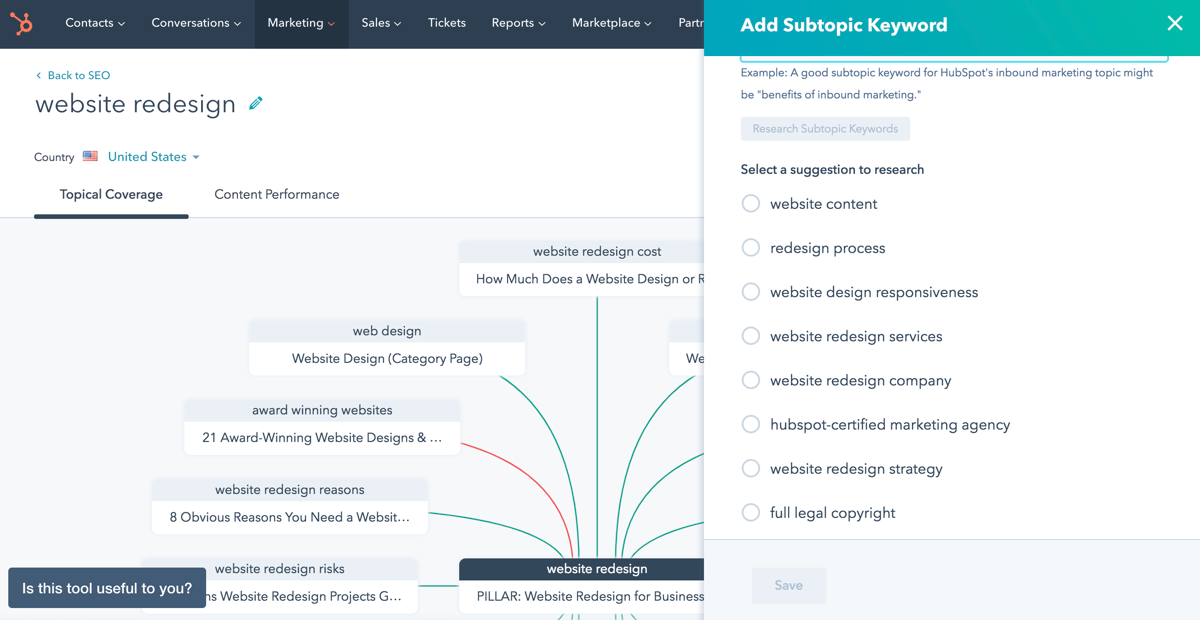
Task: Switch to the Content Performance tab
Action: coord(276,195)
